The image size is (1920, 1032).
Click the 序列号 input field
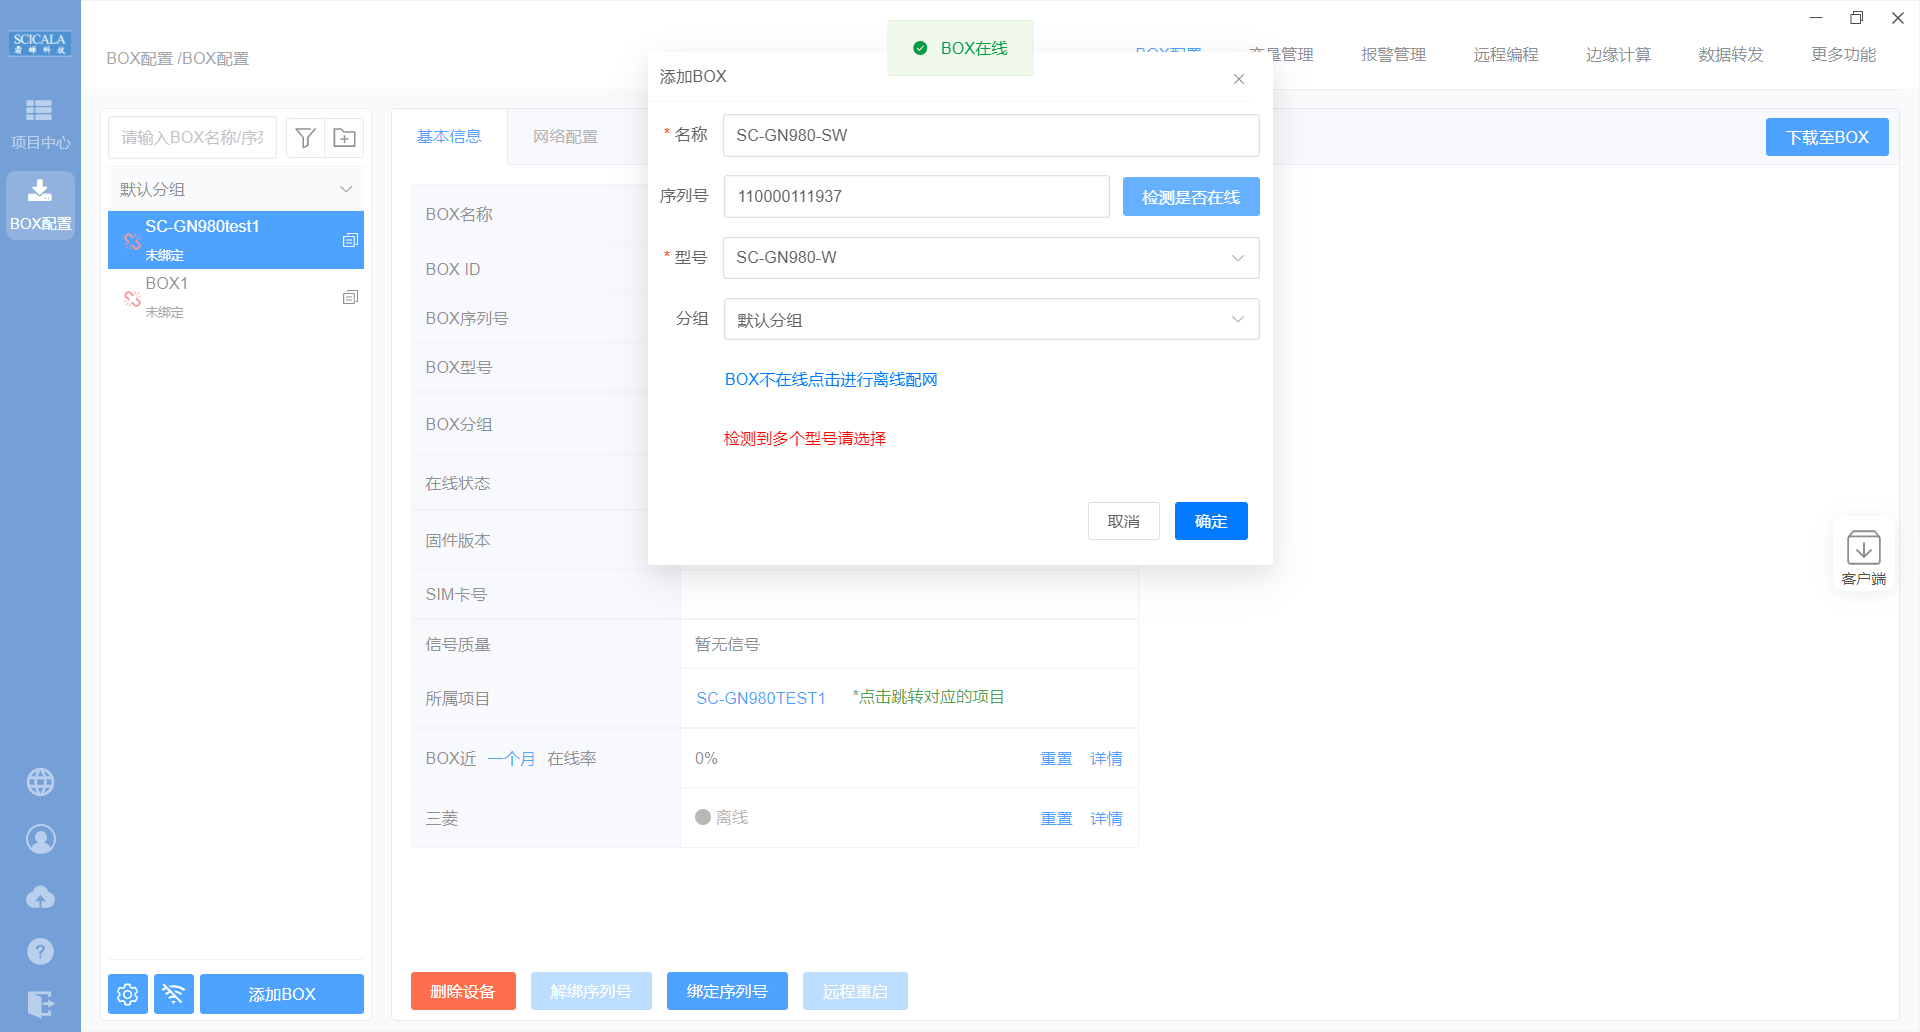[x=916, y=197]
